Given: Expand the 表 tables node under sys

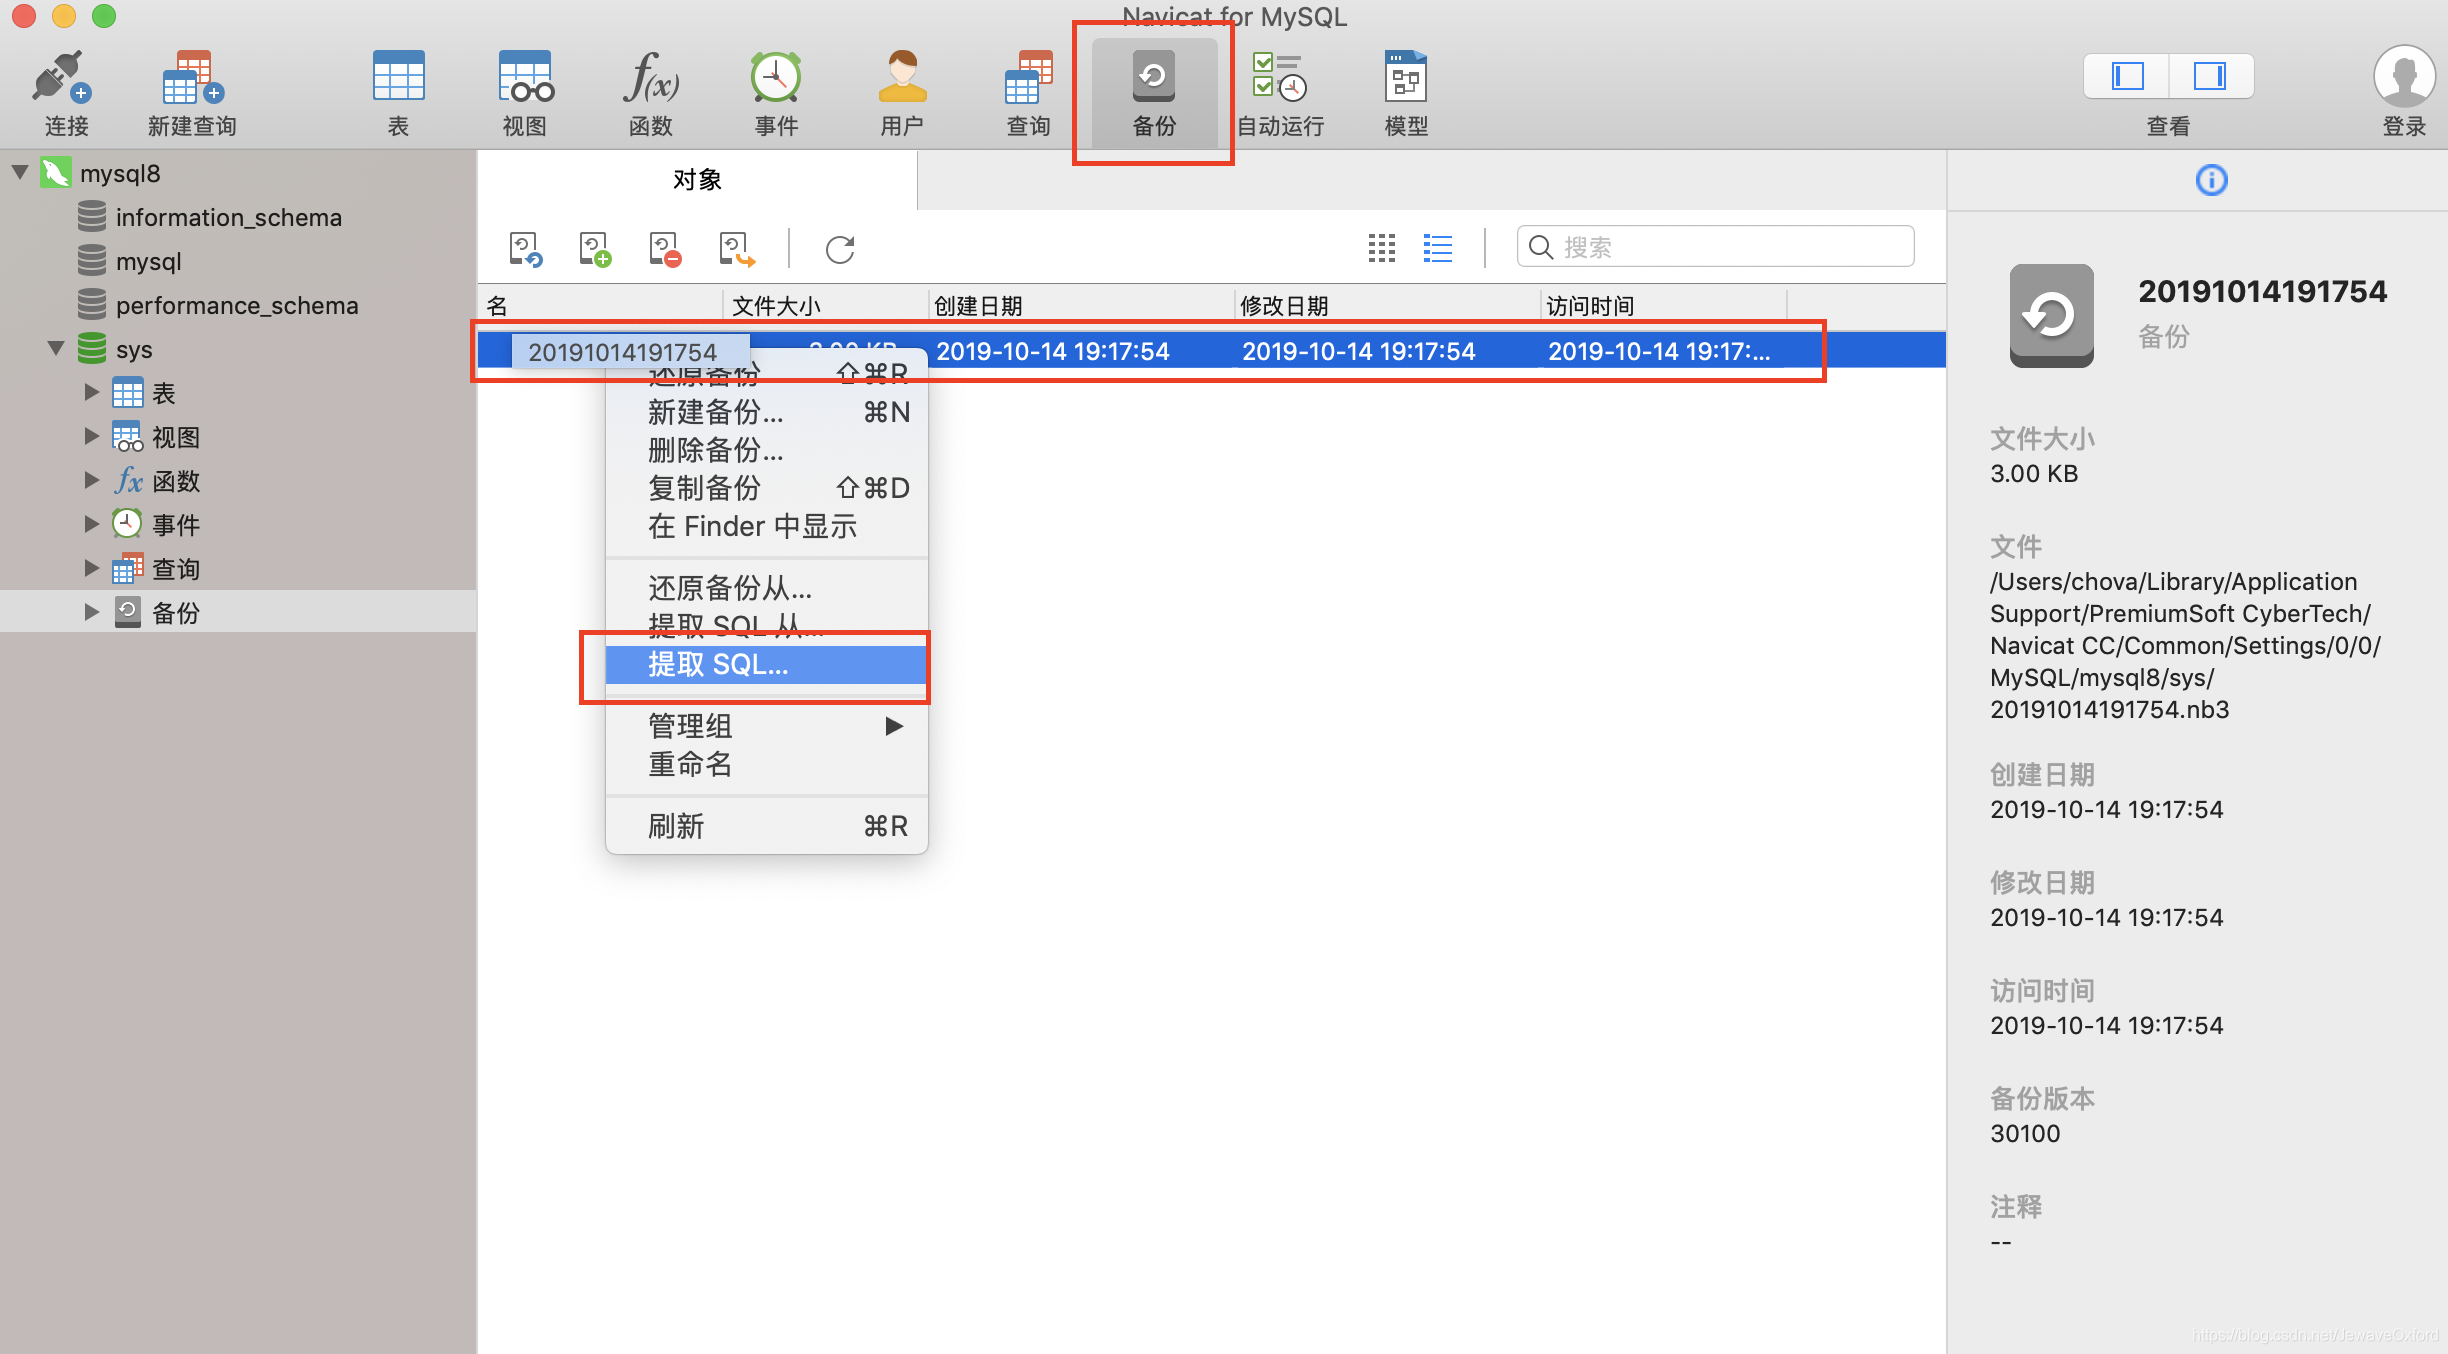Looking at the screenshot, I should pos(91,392).
